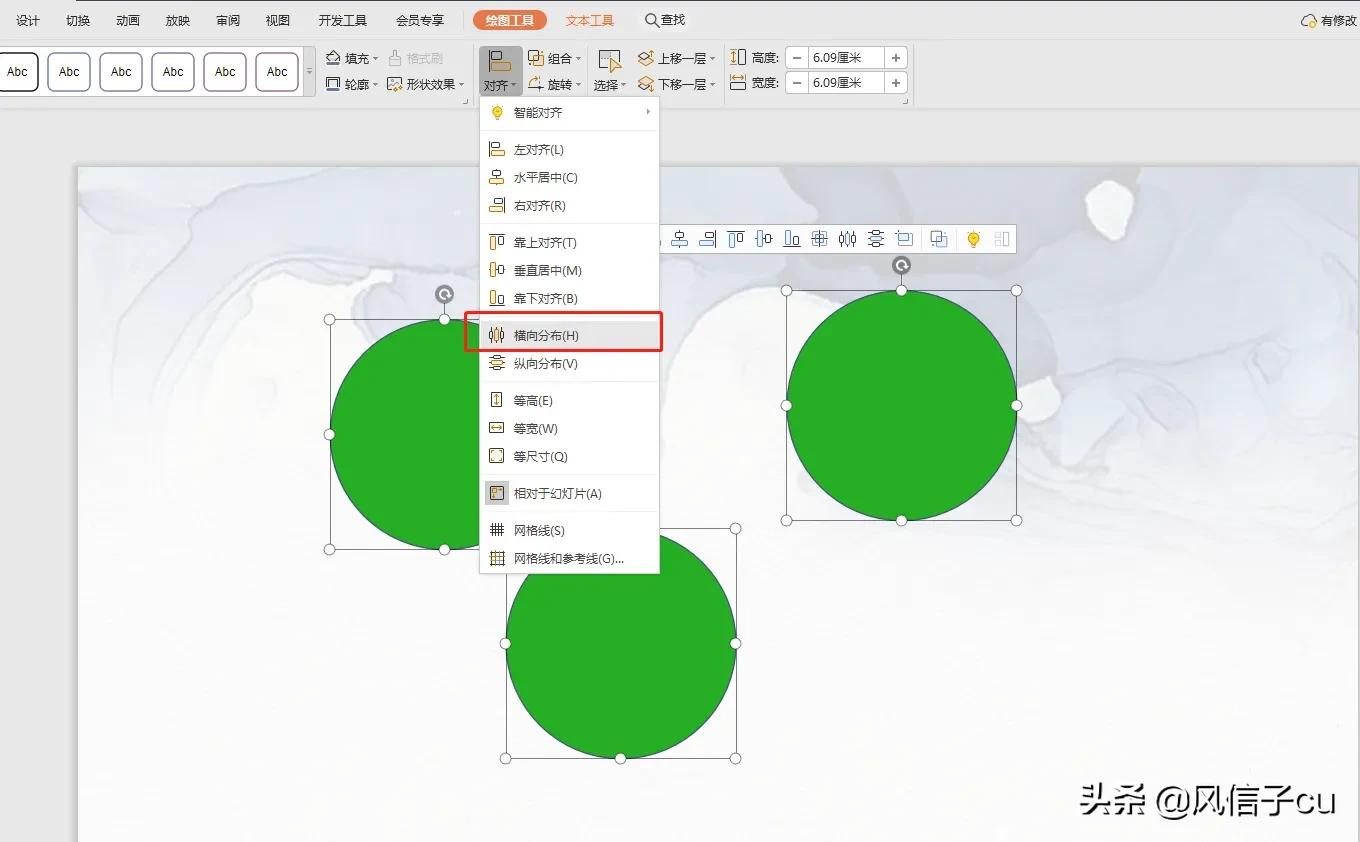1360x842 pixels.
Task: Select 右对齐(R) menu entry
Action: (x=569, y=206)
